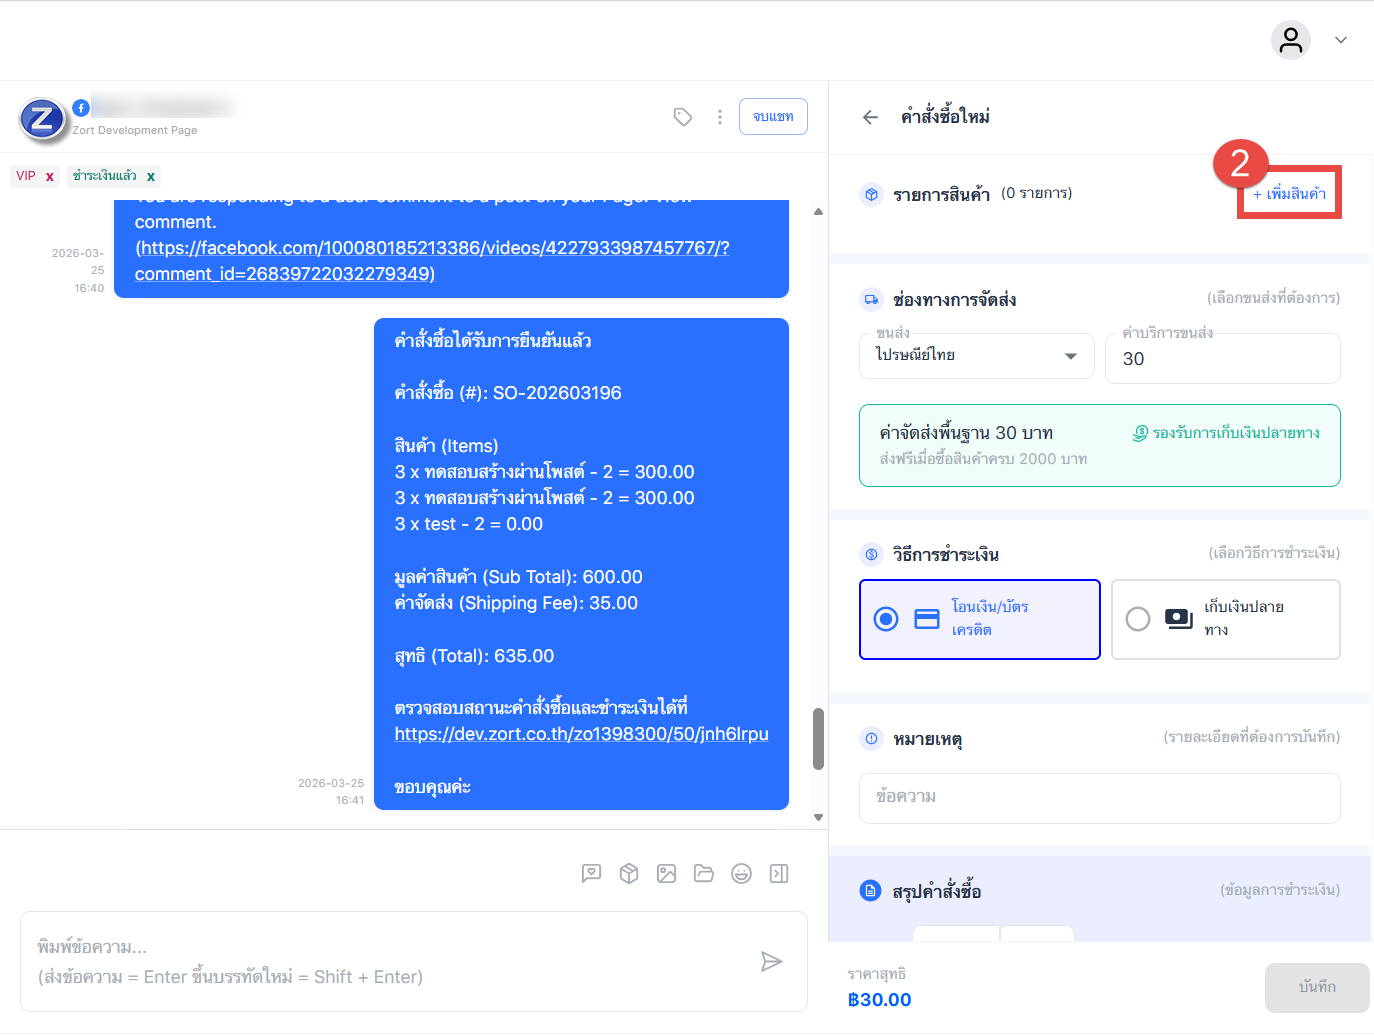
Task: Click the folder icon in chat toolbar
Action: pyautogui.click(x=704, y=874)
